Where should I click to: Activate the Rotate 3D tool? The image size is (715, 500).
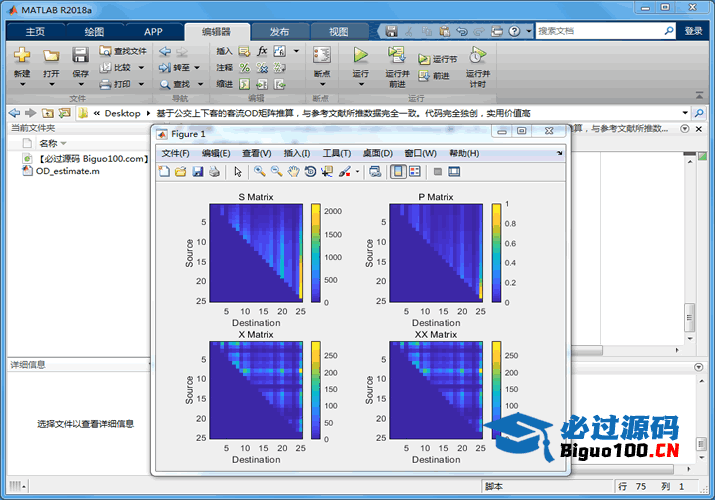click(x=310, y=172)
